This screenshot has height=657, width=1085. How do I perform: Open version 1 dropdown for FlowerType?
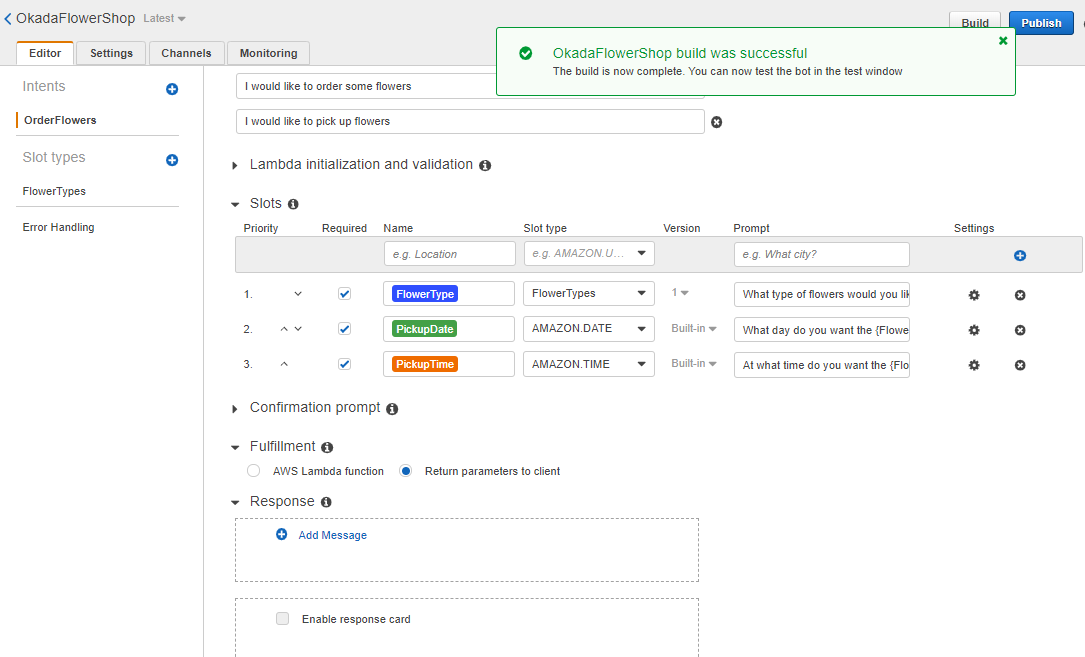(680, 293)
